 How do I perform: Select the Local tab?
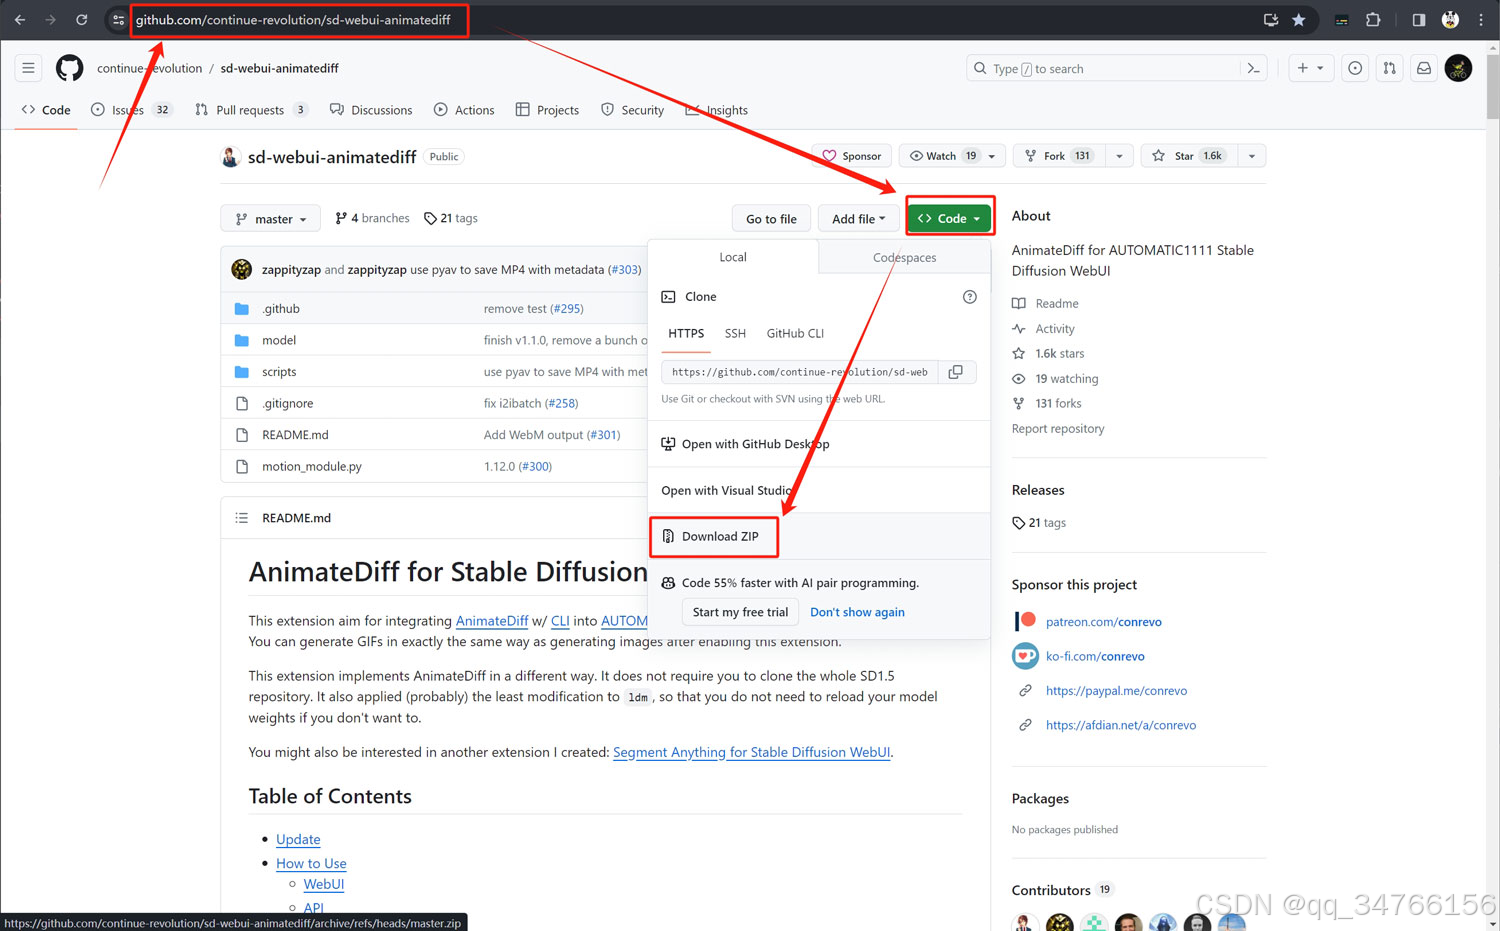coord(733,257)
